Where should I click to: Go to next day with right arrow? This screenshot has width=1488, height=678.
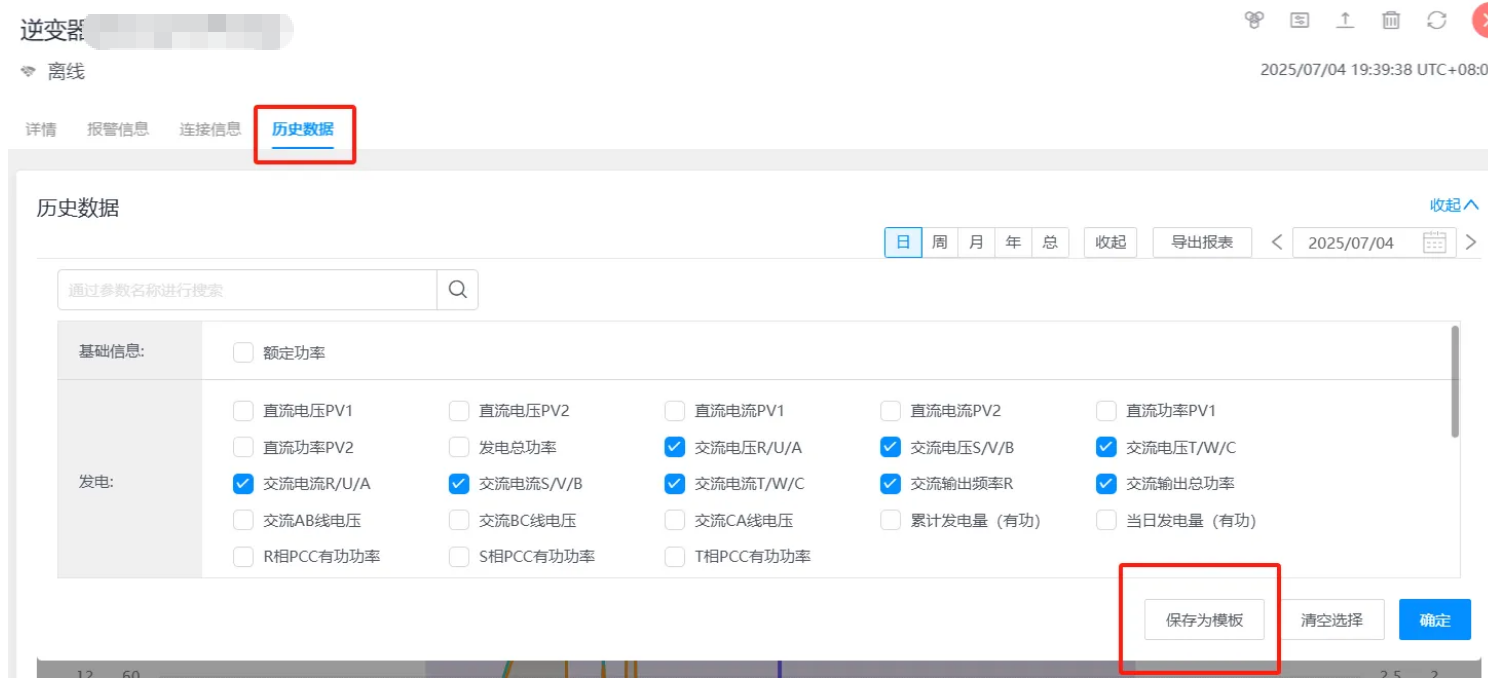coord(1470,242)
